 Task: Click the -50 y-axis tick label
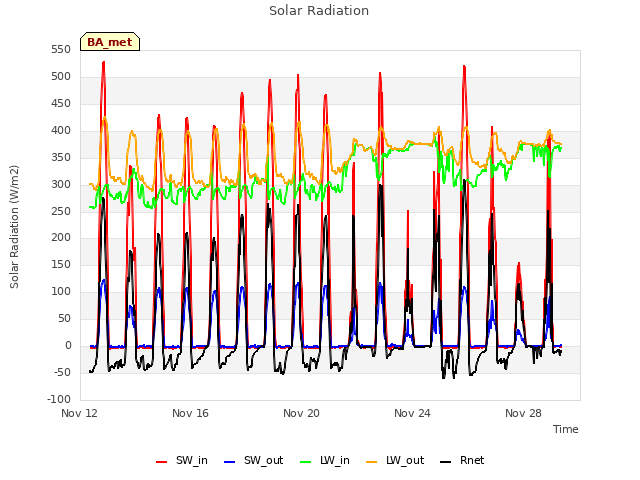pyautogui.click(x=62, y=372)
